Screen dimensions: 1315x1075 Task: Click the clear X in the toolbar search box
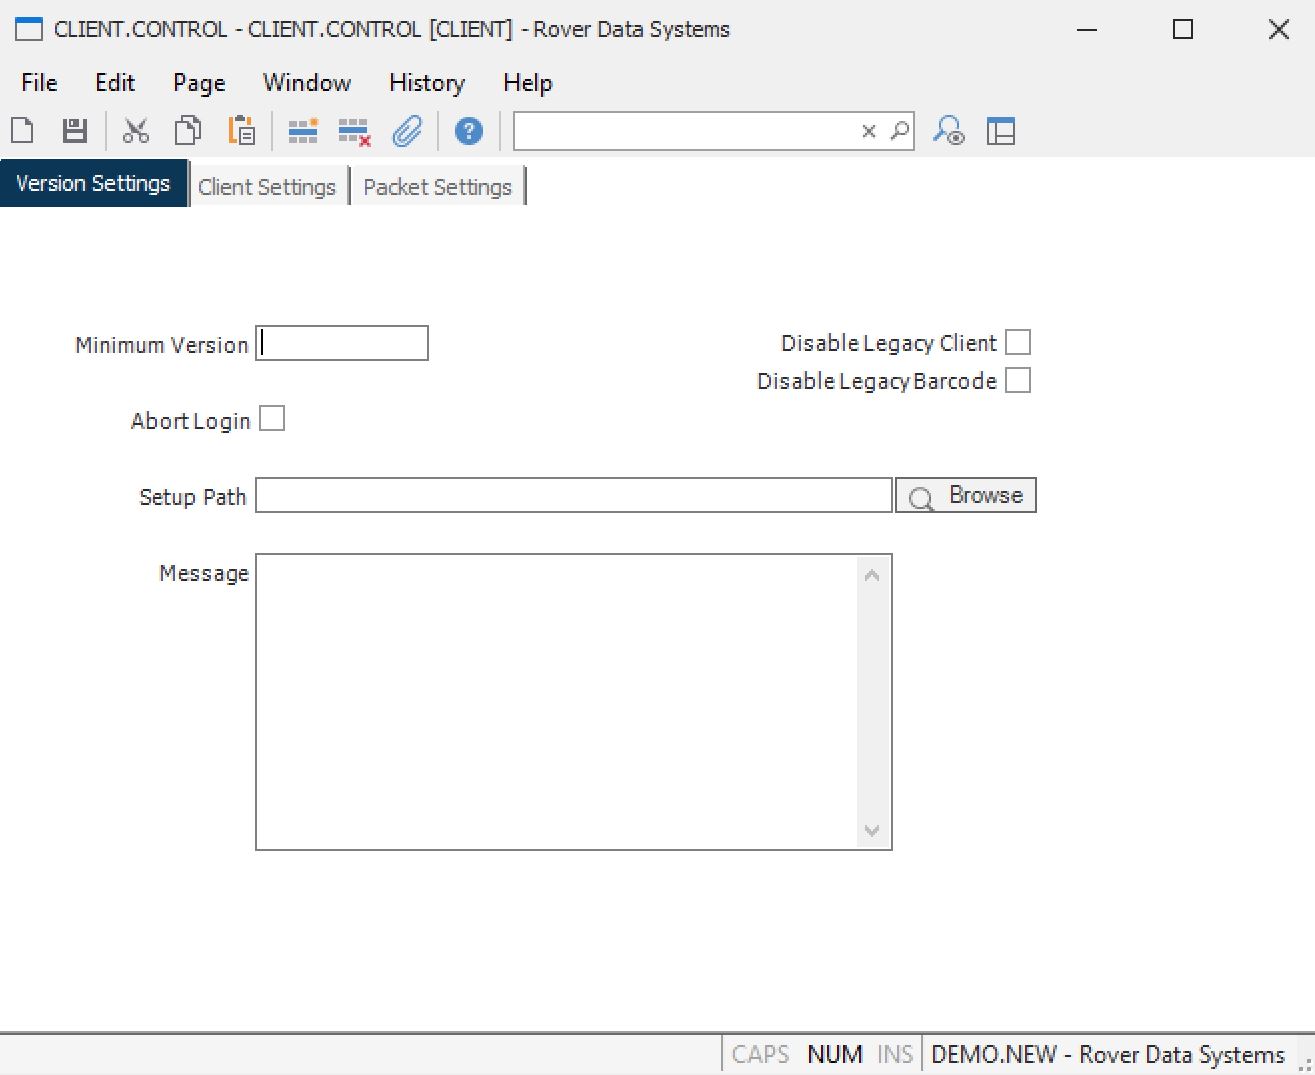coord(869,131)
